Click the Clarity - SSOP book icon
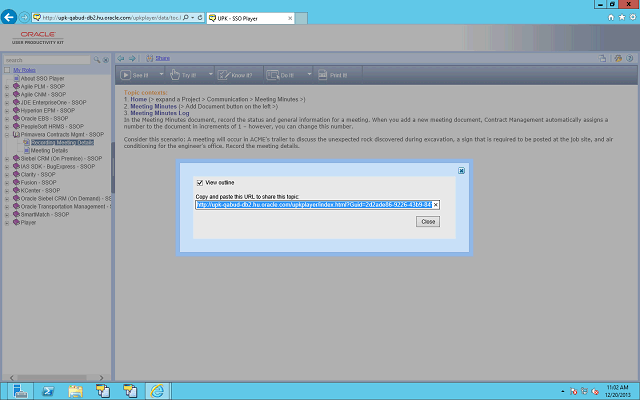Screen dimensions: 640x400 point(16,174)
